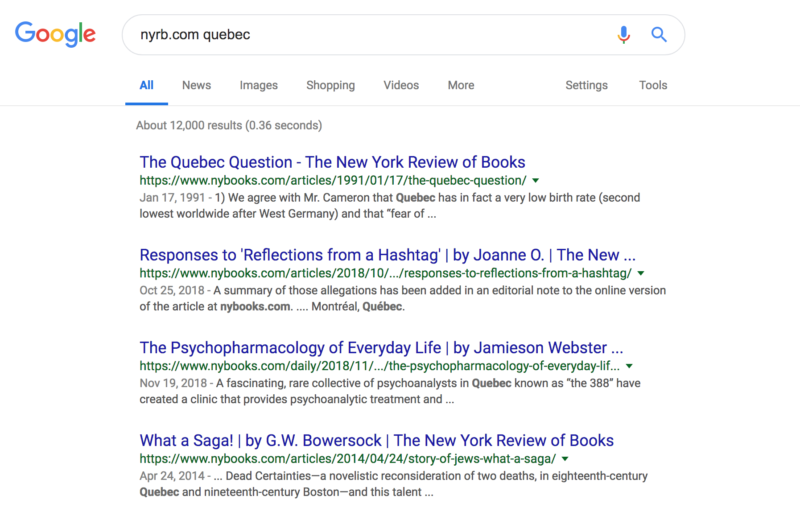Open Responses to 'Reflections from a Hashtag' result
The image size is (800, 512).
387,255
